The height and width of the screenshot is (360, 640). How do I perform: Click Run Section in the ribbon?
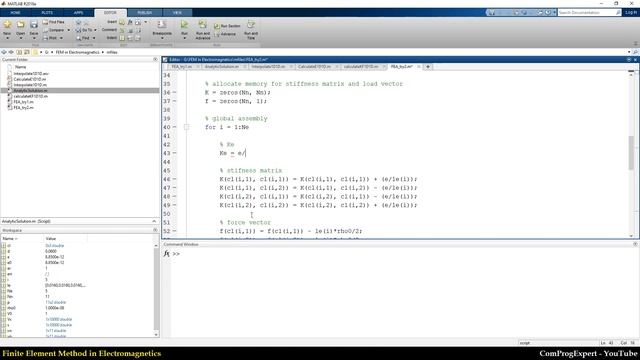point(227,26)
